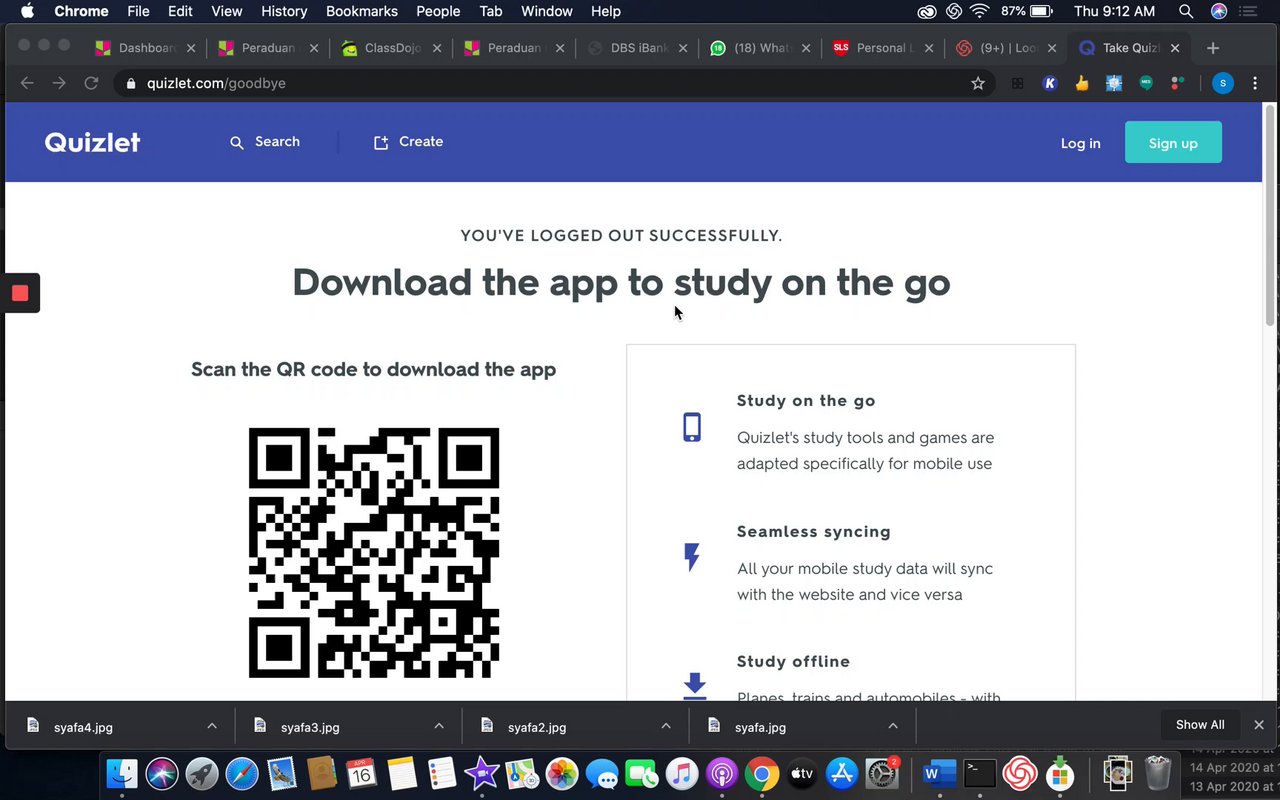Open the Window menu
The image size is (1280, 800).
(547, 11)
